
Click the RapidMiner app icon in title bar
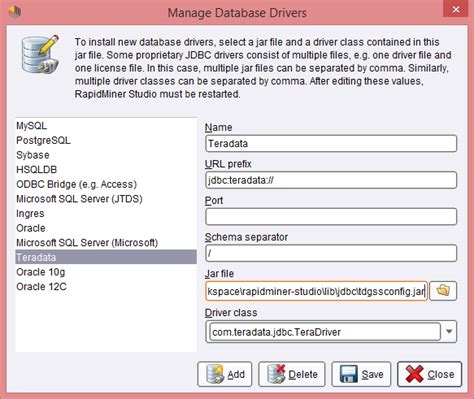click(x=14, y=11)
